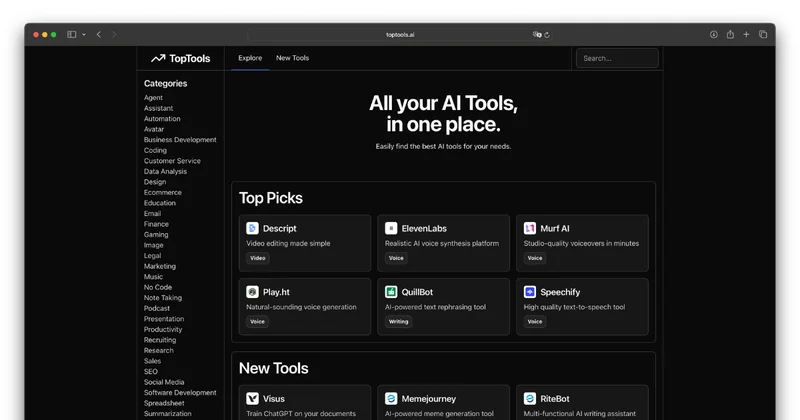The image size is (800, 420).
Task: Expand the sidebar dropdown chevron in Safari
Action: click(84, 35)
